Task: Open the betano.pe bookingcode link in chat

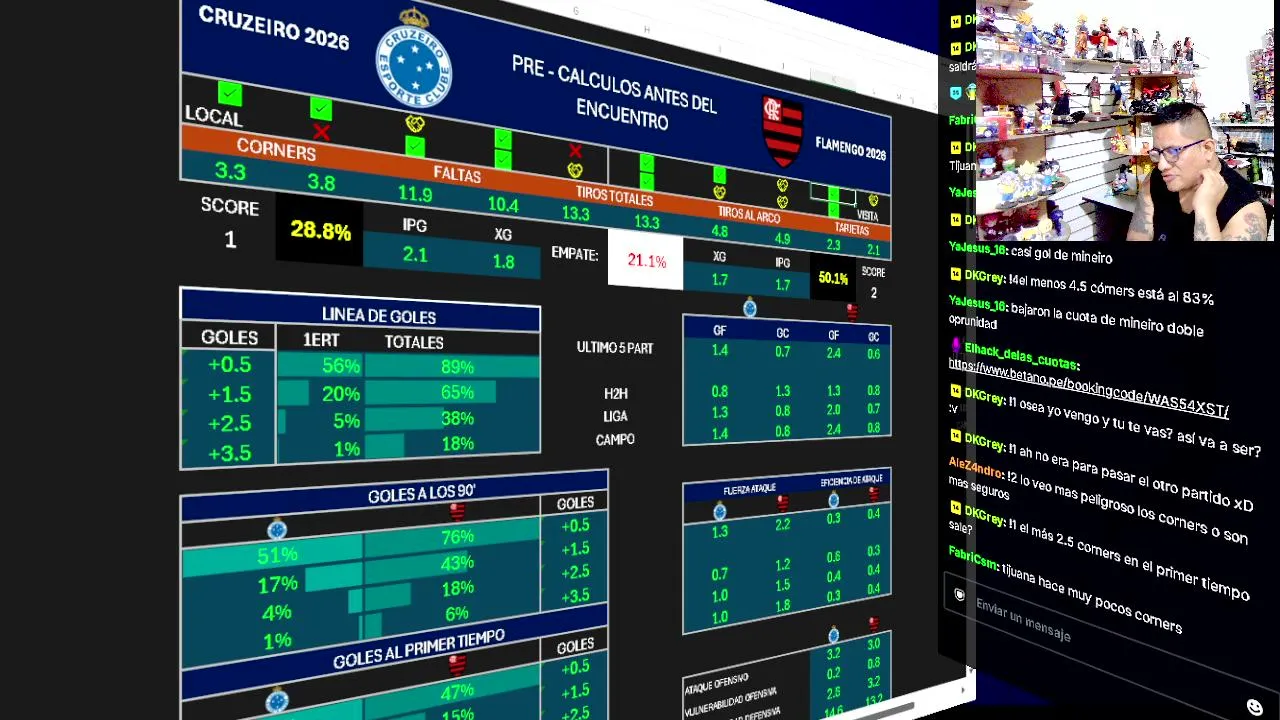Action: [x=1088, y=387]
